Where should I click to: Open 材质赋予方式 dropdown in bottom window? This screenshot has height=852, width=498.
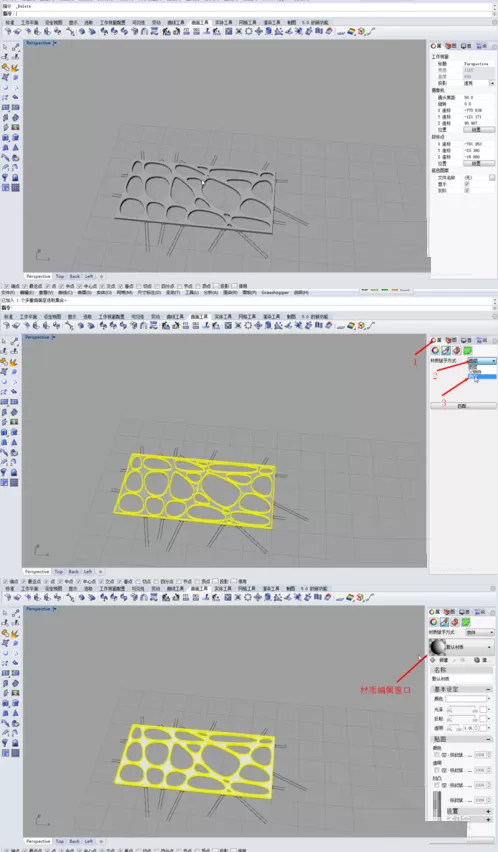pyautogui.click(x=480, y=632)
